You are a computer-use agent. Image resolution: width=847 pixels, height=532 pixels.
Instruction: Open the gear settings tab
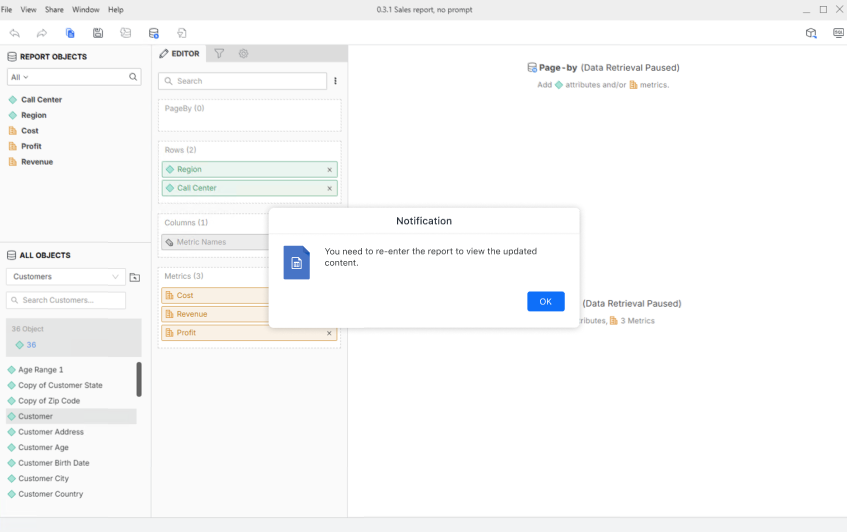click(243, 54)
